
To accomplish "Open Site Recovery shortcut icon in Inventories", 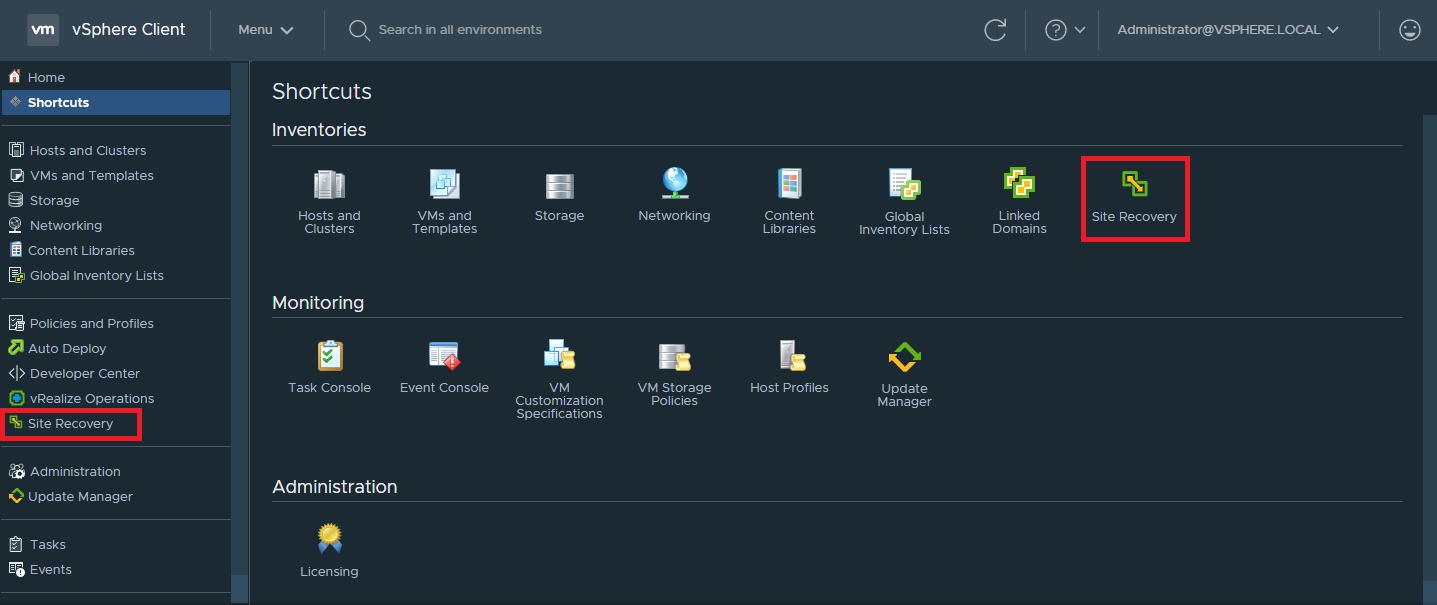I will point(1134,184).
